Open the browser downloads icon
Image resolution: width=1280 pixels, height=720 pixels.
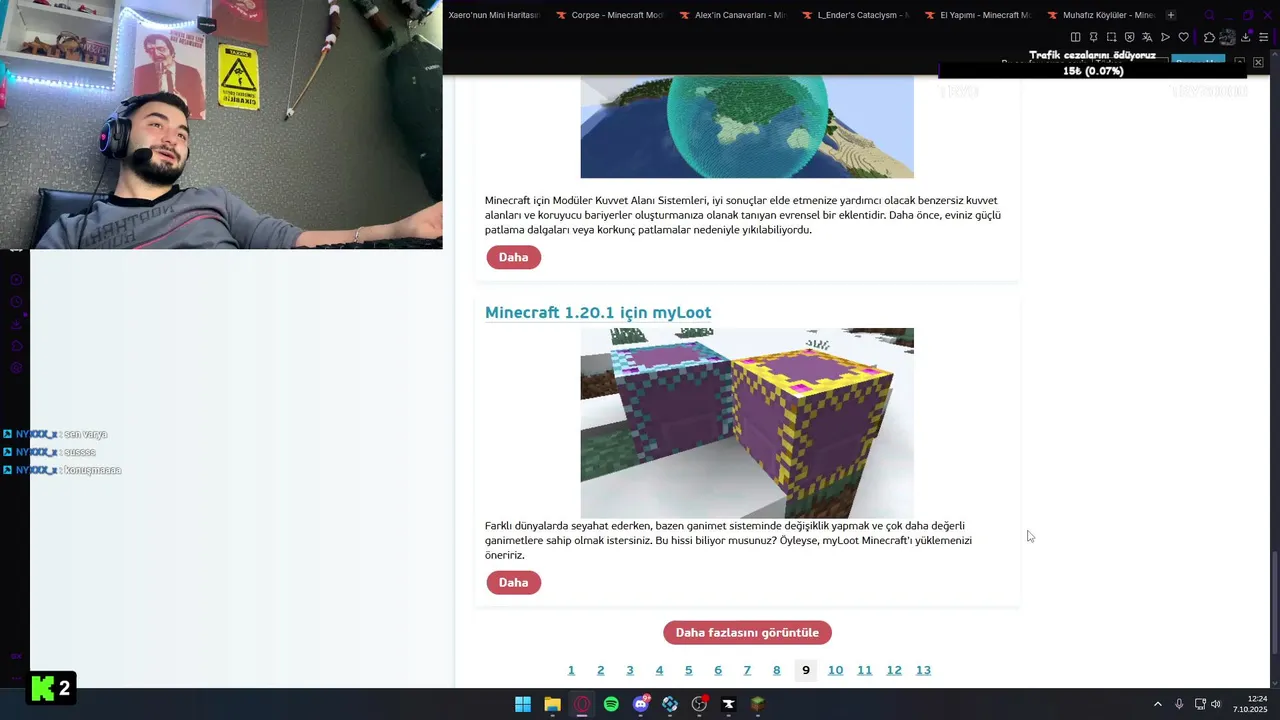(1246, 37)
